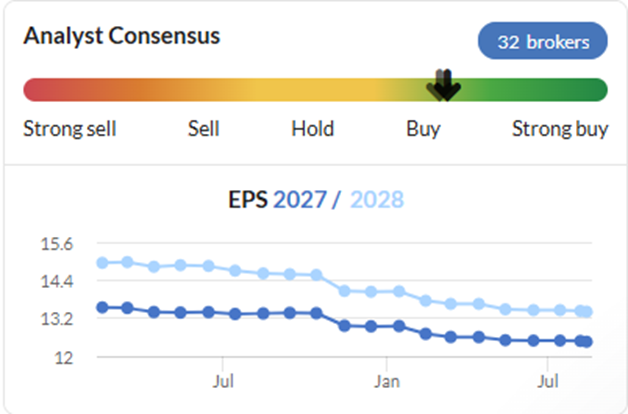Select first light blue 2028 EPS data point
The image size is (628, 414).
click(103, 263)
